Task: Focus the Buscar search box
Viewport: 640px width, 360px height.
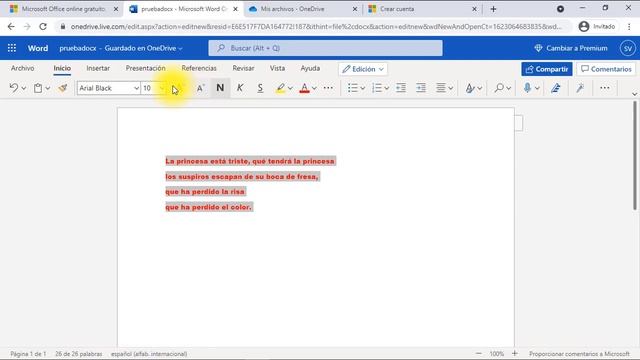Action: (x=325, y=48)
